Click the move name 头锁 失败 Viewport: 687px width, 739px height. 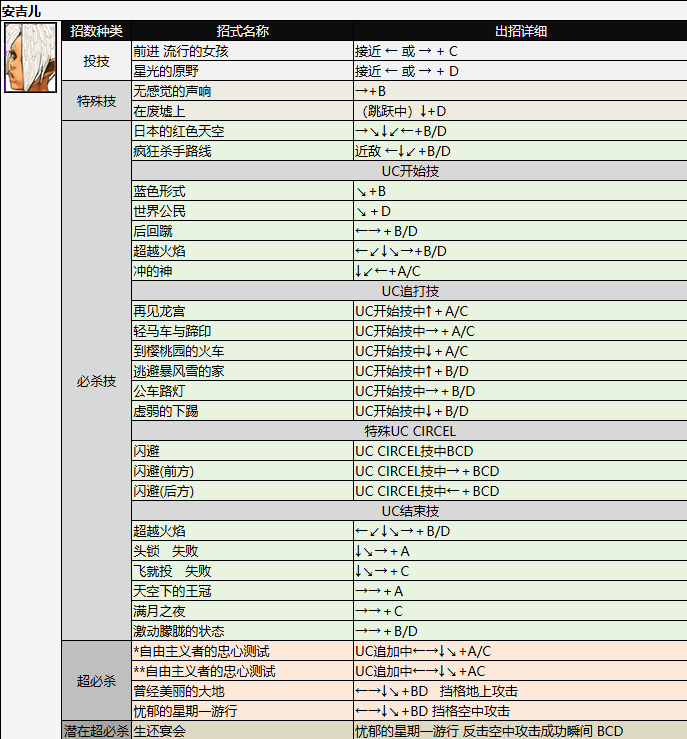click(166, 551)
